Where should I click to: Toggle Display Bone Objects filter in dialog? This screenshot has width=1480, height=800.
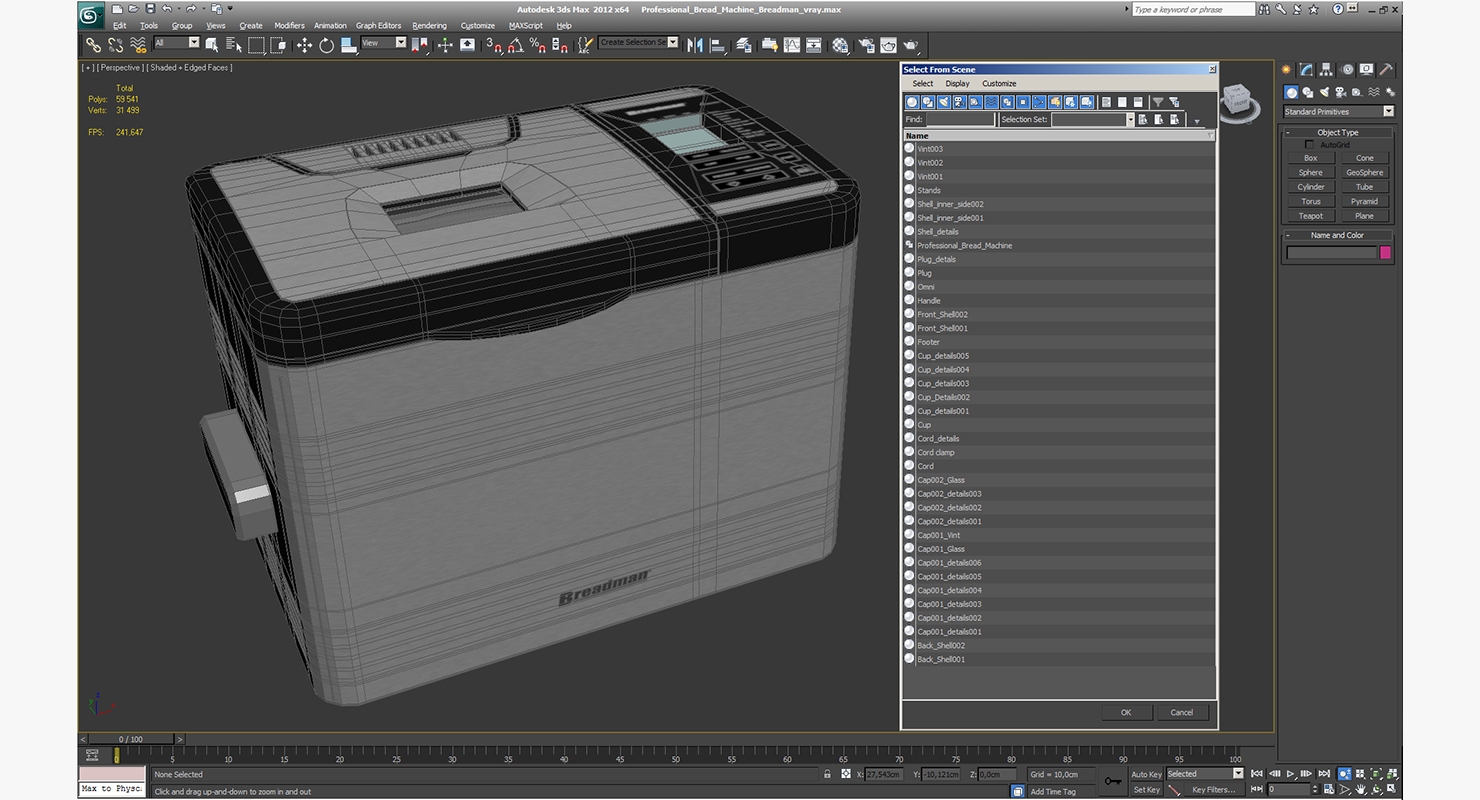click(x=1038, y=102)
